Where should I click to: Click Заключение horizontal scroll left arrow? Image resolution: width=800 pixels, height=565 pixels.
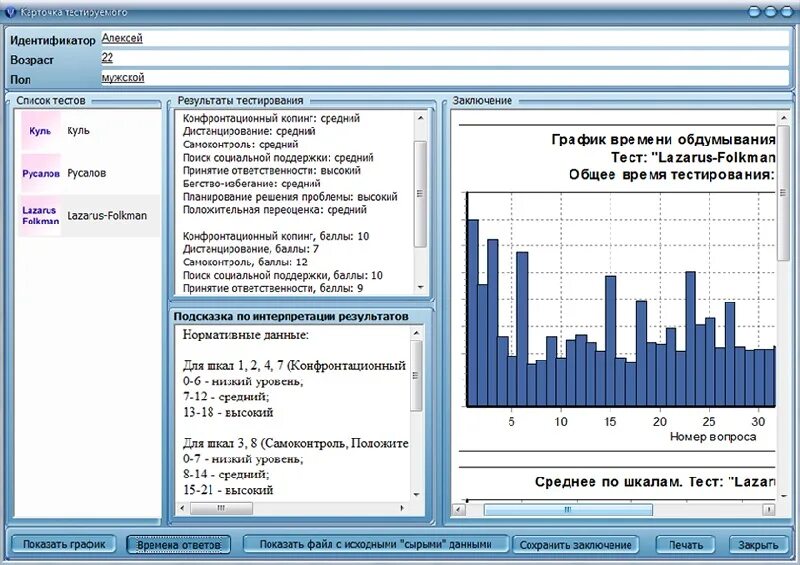click(459, 509)
